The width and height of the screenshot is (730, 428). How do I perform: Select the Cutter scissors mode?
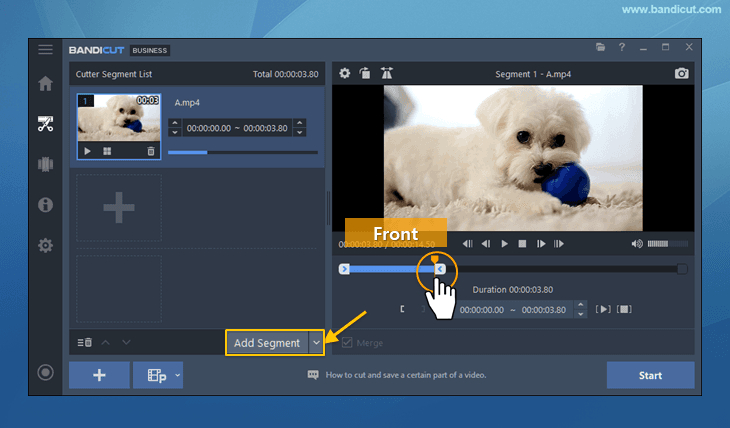click(x=45, y=124)
